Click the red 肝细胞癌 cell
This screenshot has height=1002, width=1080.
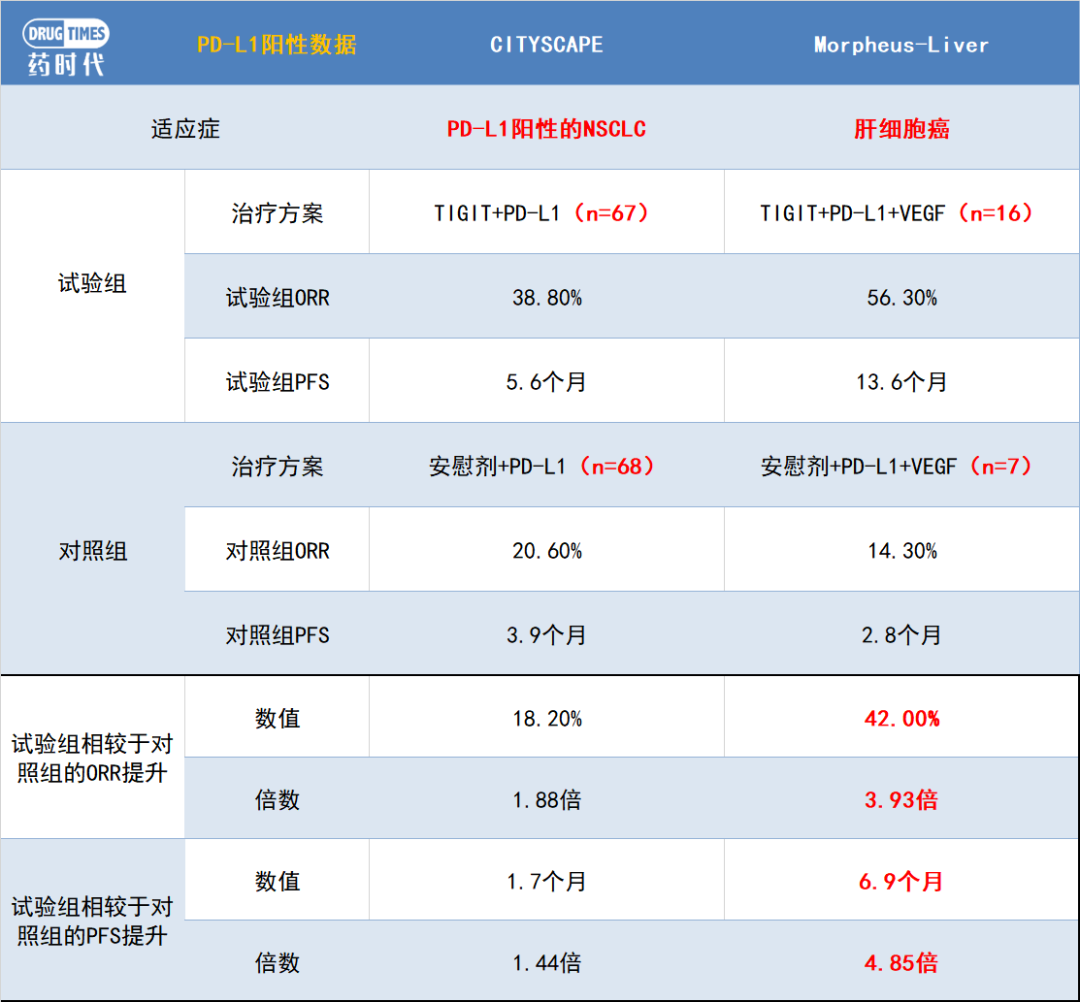click(x=901, y=129)
